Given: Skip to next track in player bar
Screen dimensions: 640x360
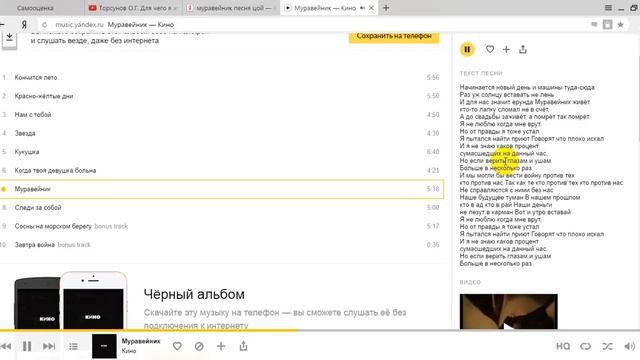Looking at the screenshot, I should coord(49,347).
